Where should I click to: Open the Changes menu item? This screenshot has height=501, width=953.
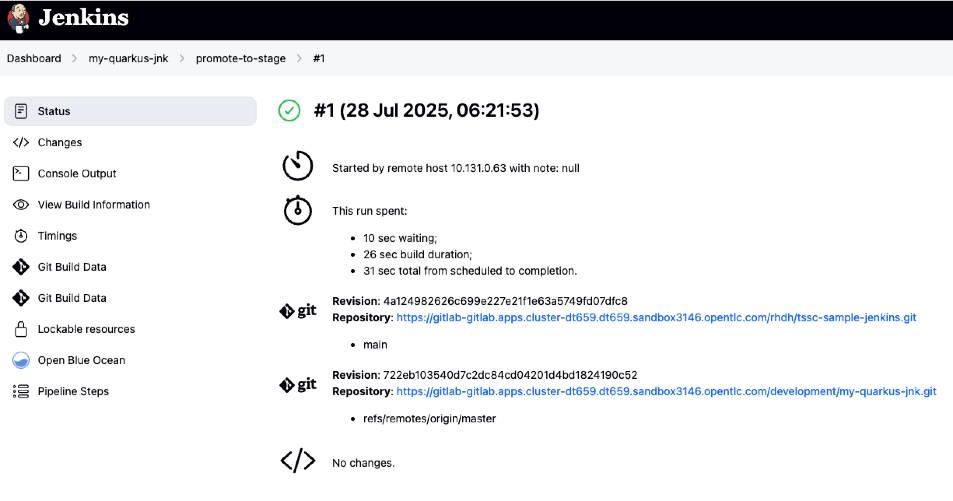60,142
